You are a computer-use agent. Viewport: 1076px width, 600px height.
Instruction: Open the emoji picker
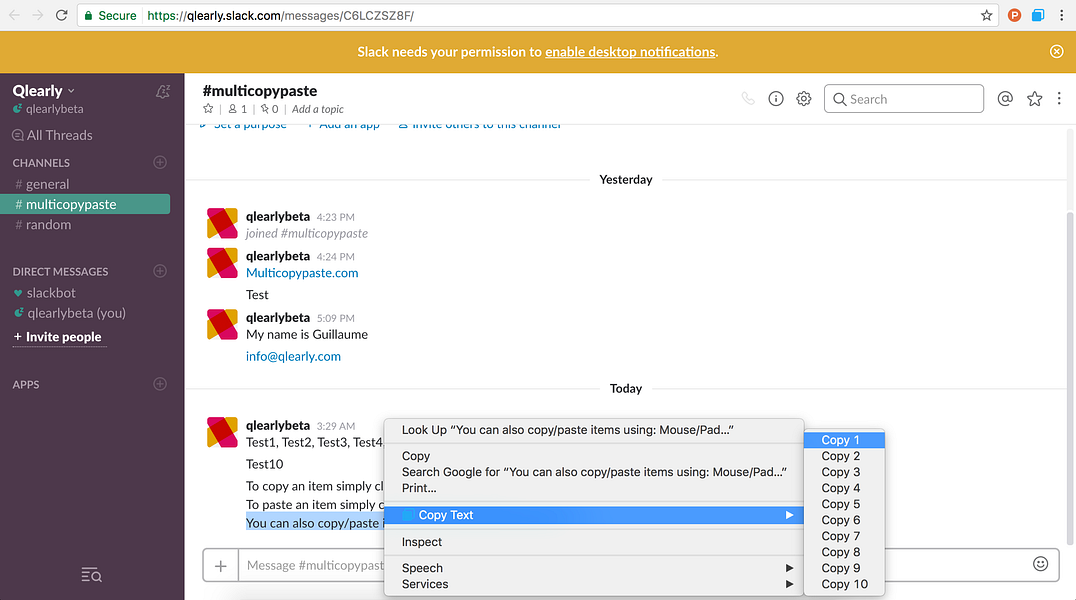(x=1040, y=564)
